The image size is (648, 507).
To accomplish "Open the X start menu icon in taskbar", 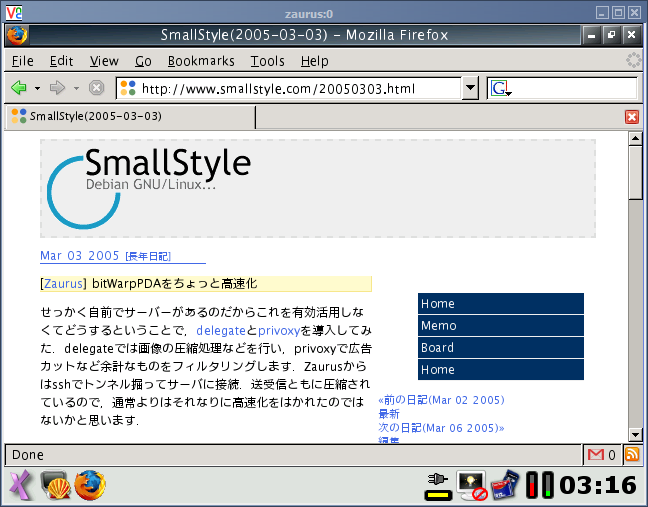I will (20, 485).
